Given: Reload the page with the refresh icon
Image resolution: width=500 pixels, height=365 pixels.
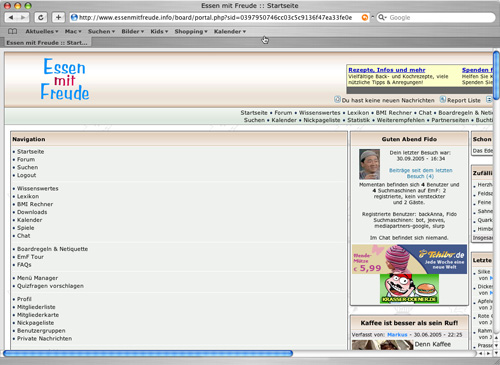Looking at the screenshot, I should [x=41, y=17].
